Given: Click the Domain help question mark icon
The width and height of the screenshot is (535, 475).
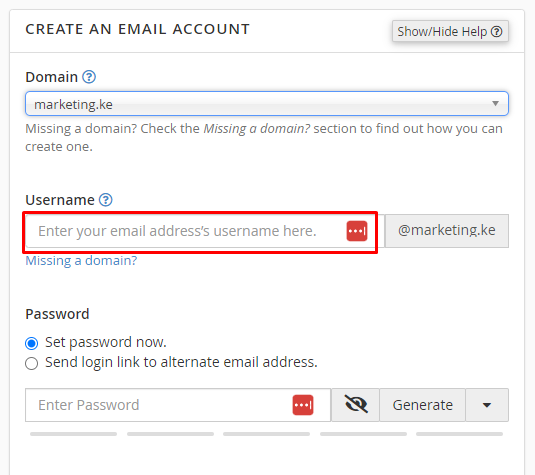Looking at the screenshot, I should 89,77.
